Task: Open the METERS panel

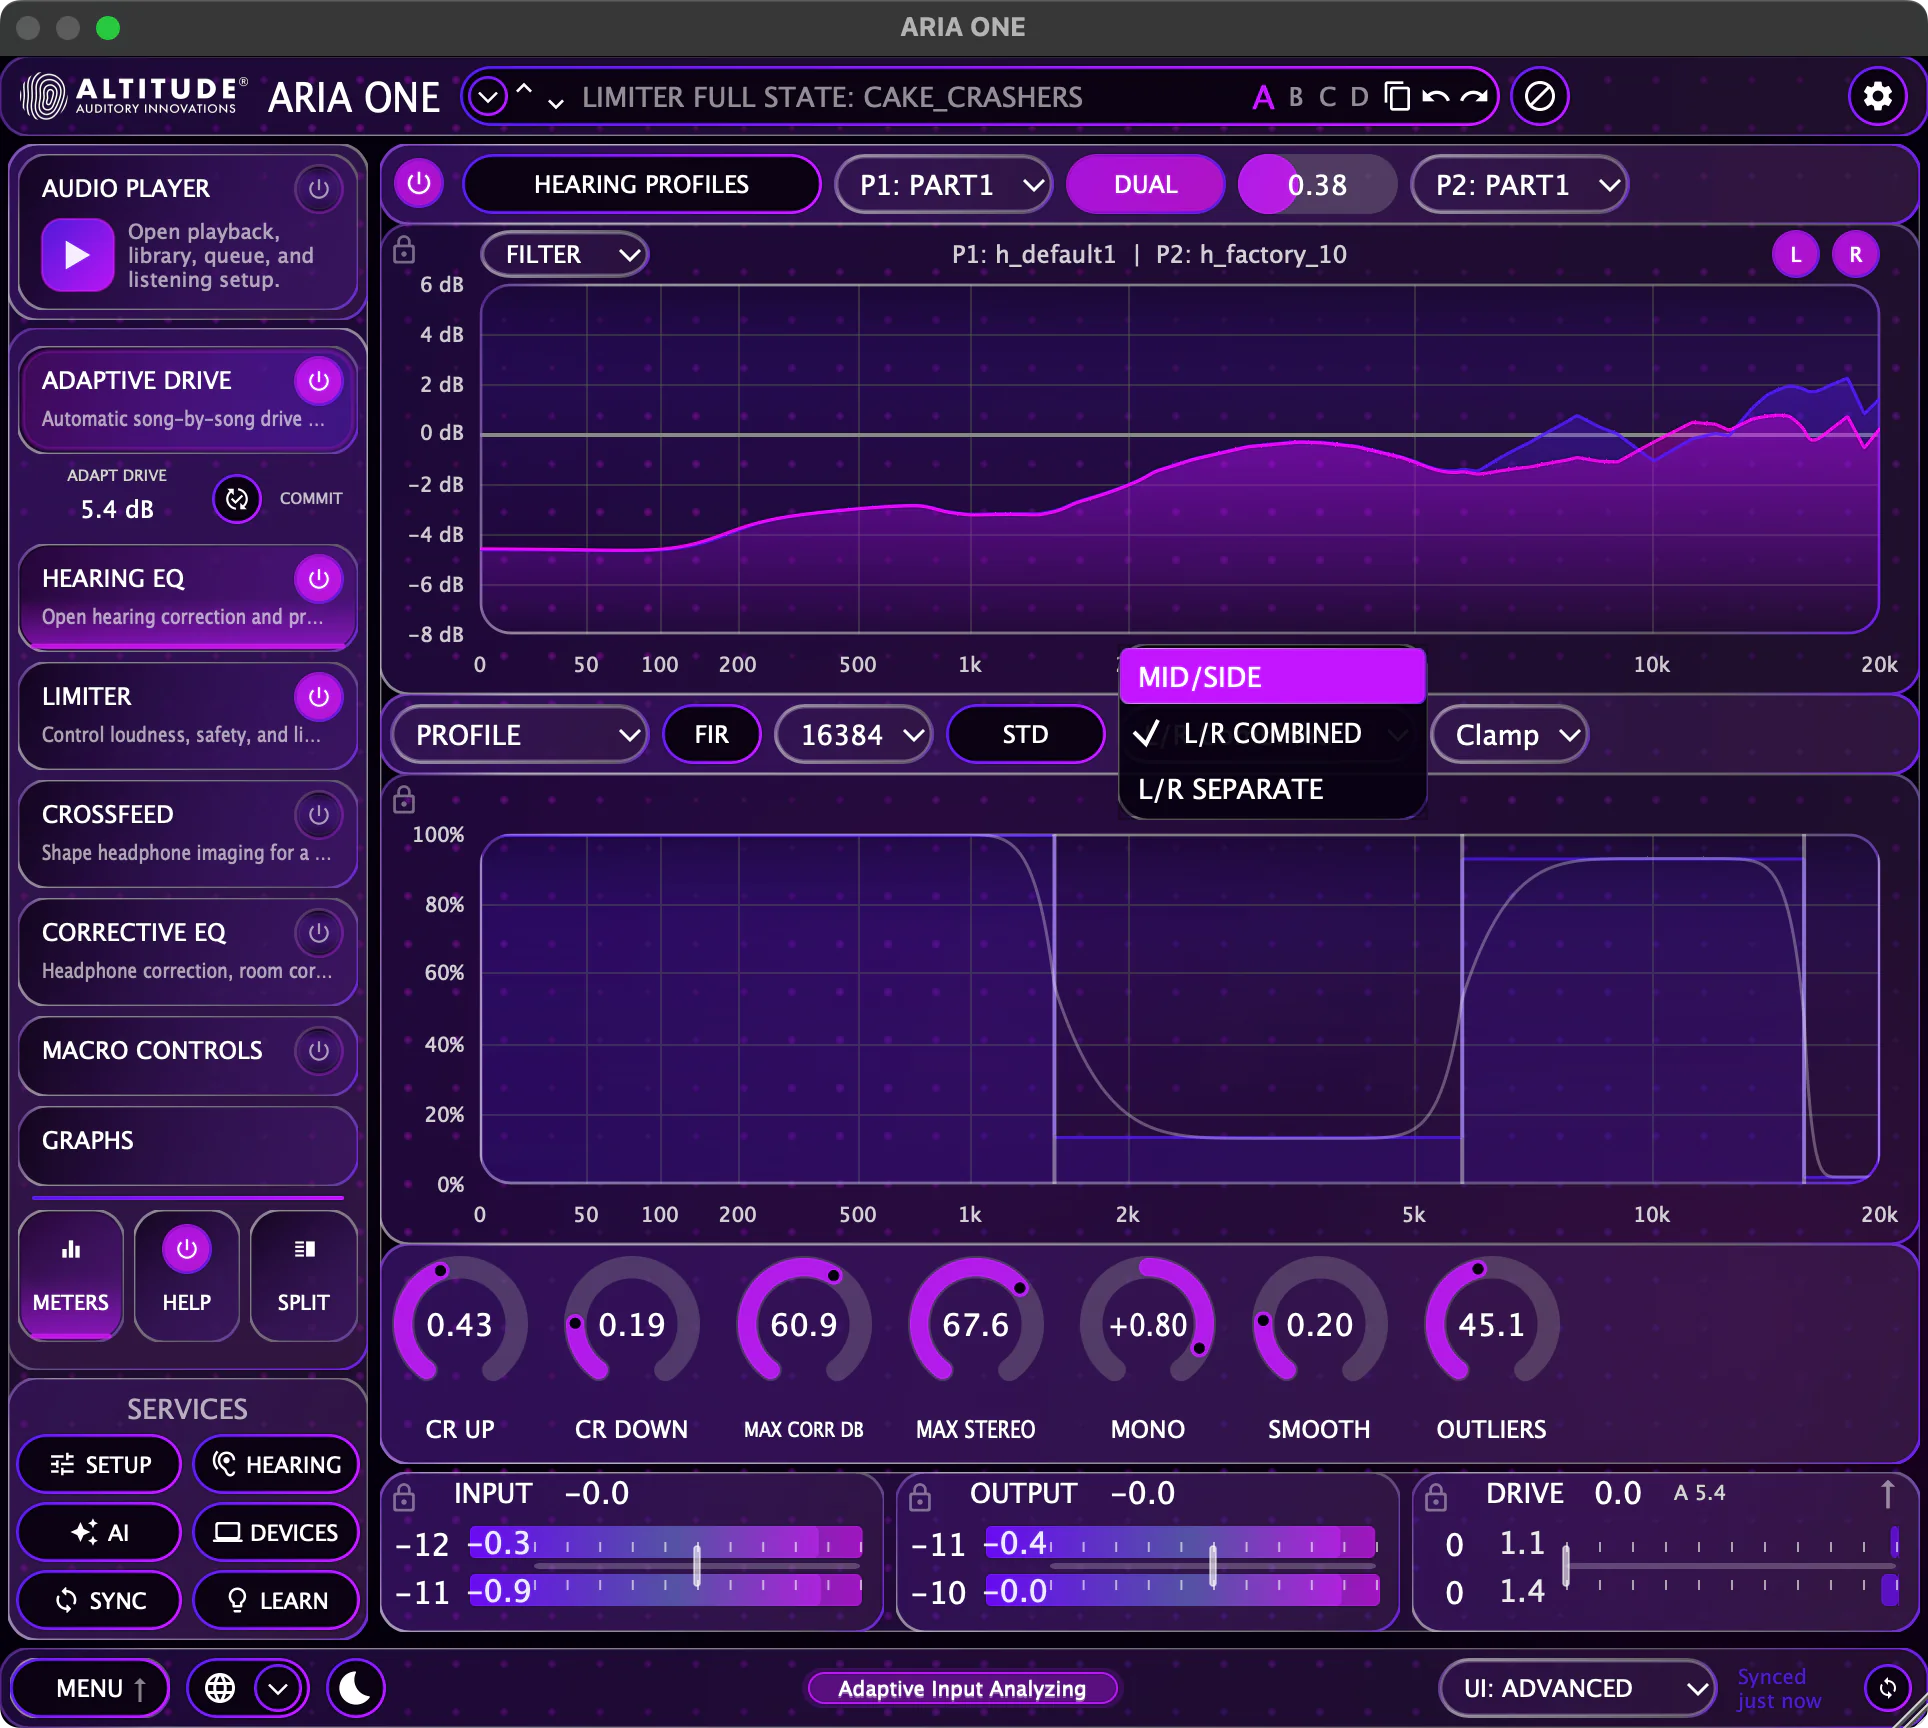Action: click(71, 1275)
